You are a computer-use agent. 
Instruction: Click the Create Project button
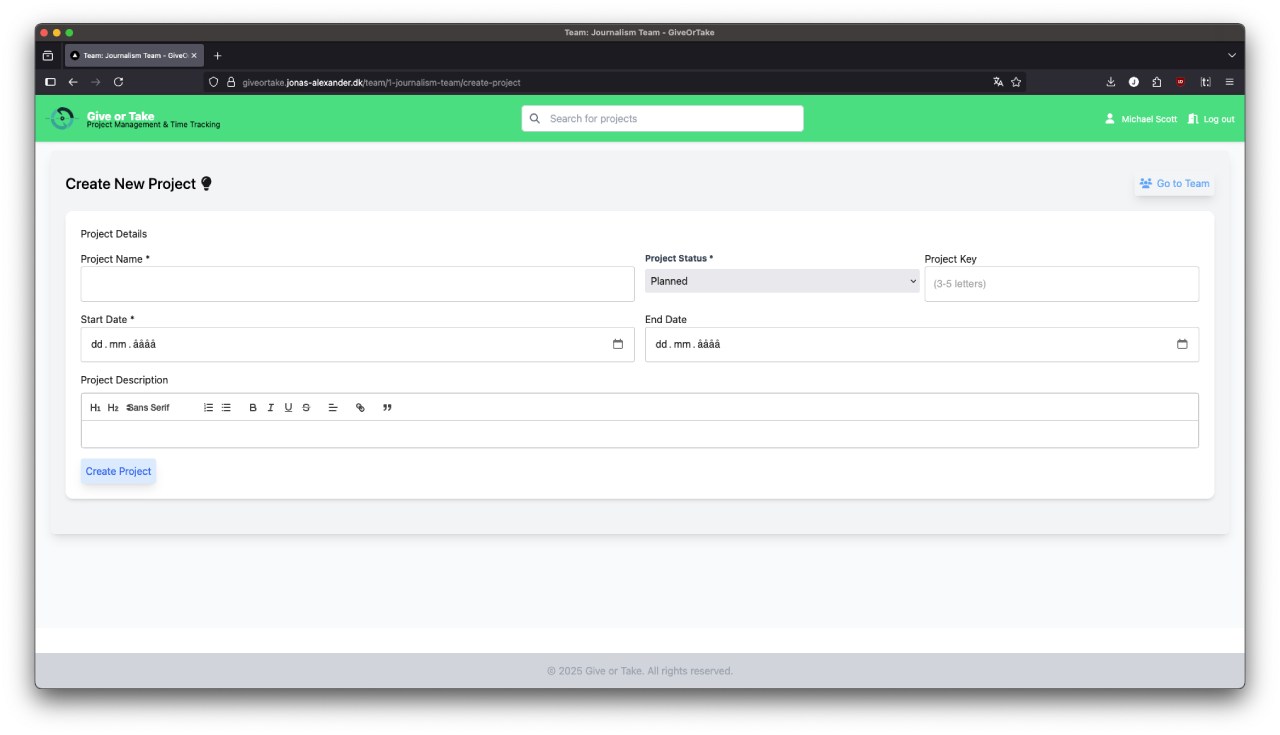click(x=118, y=471)
